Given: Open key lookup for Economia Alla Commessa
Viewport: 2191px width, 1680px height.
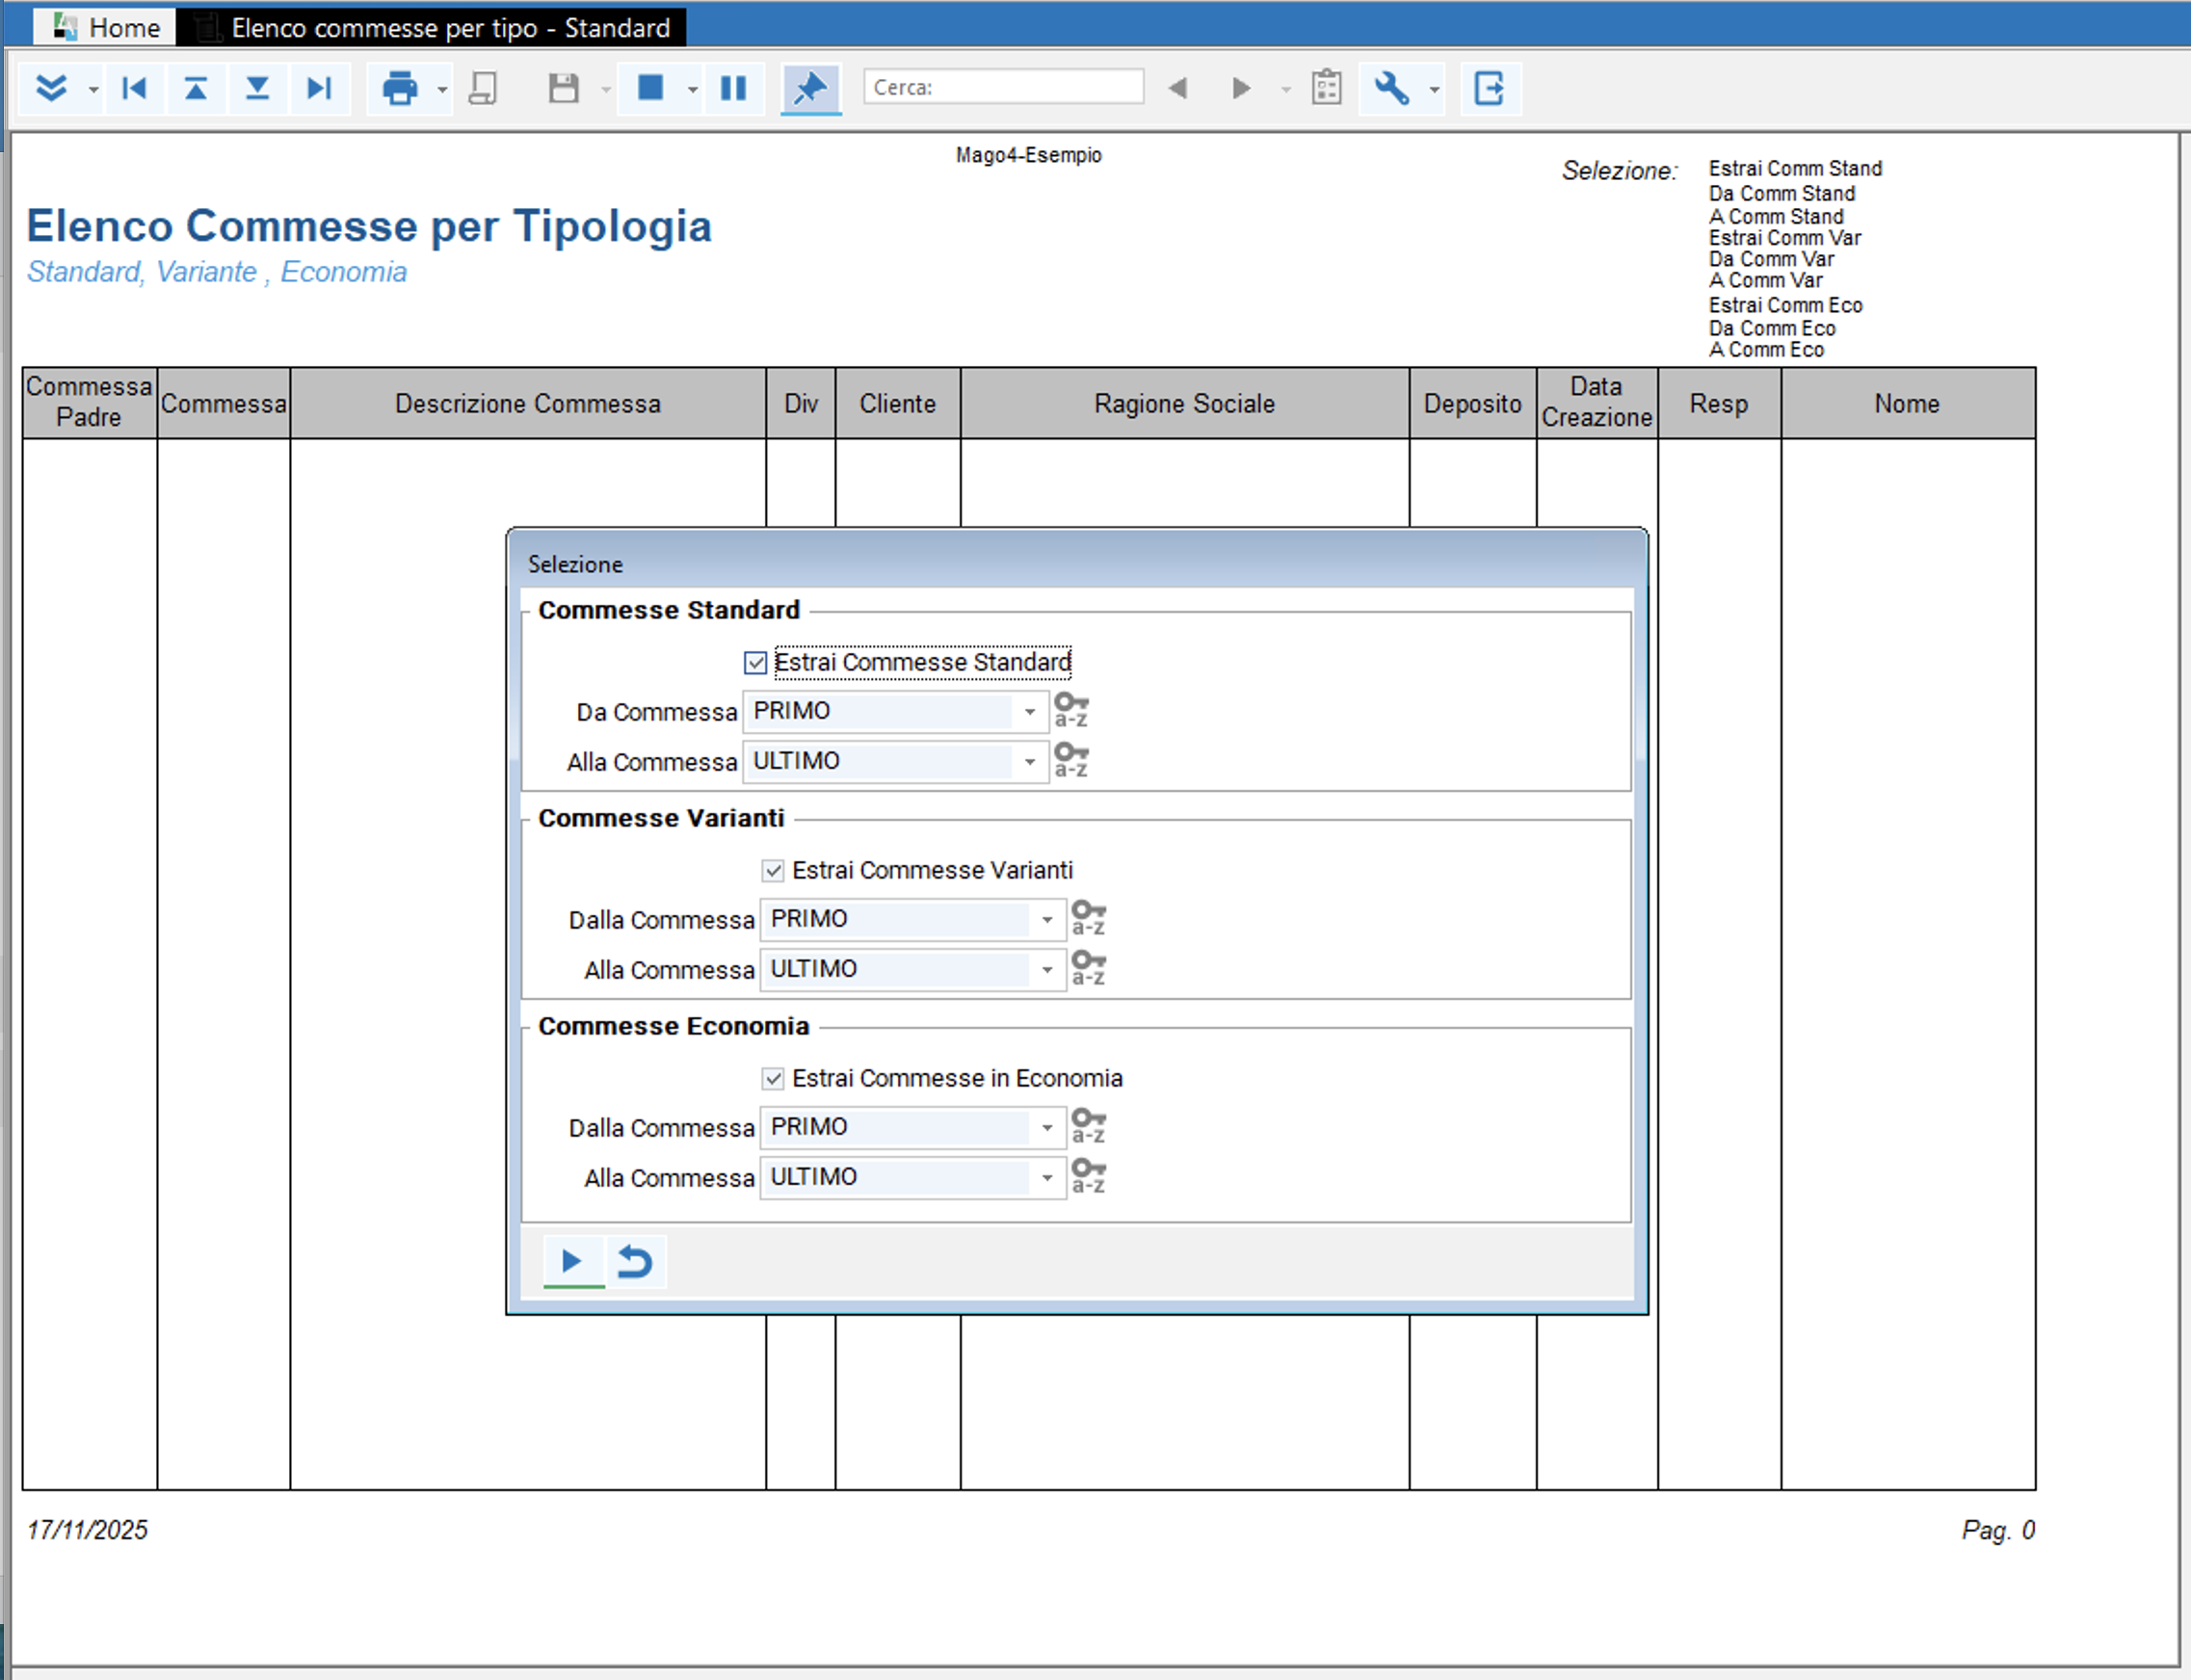Looking at the screenshot, I should [1088, 1176].
